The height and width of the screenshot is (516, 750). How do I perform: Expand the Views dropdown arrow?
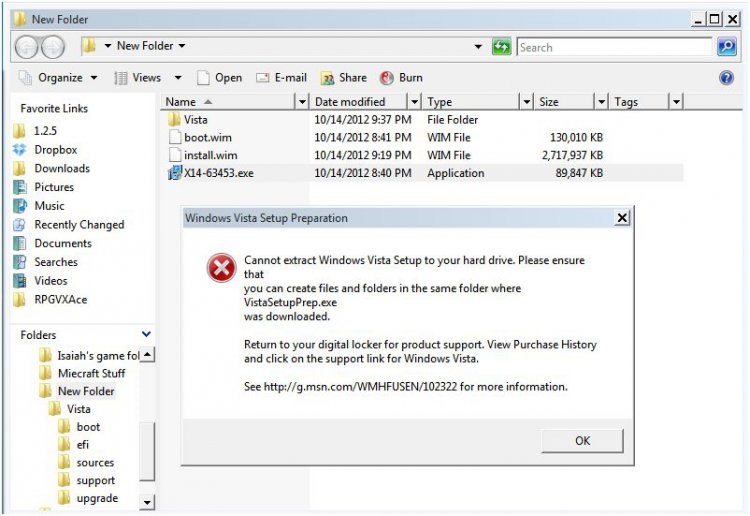pyautogui.click(x=178, y=77)
